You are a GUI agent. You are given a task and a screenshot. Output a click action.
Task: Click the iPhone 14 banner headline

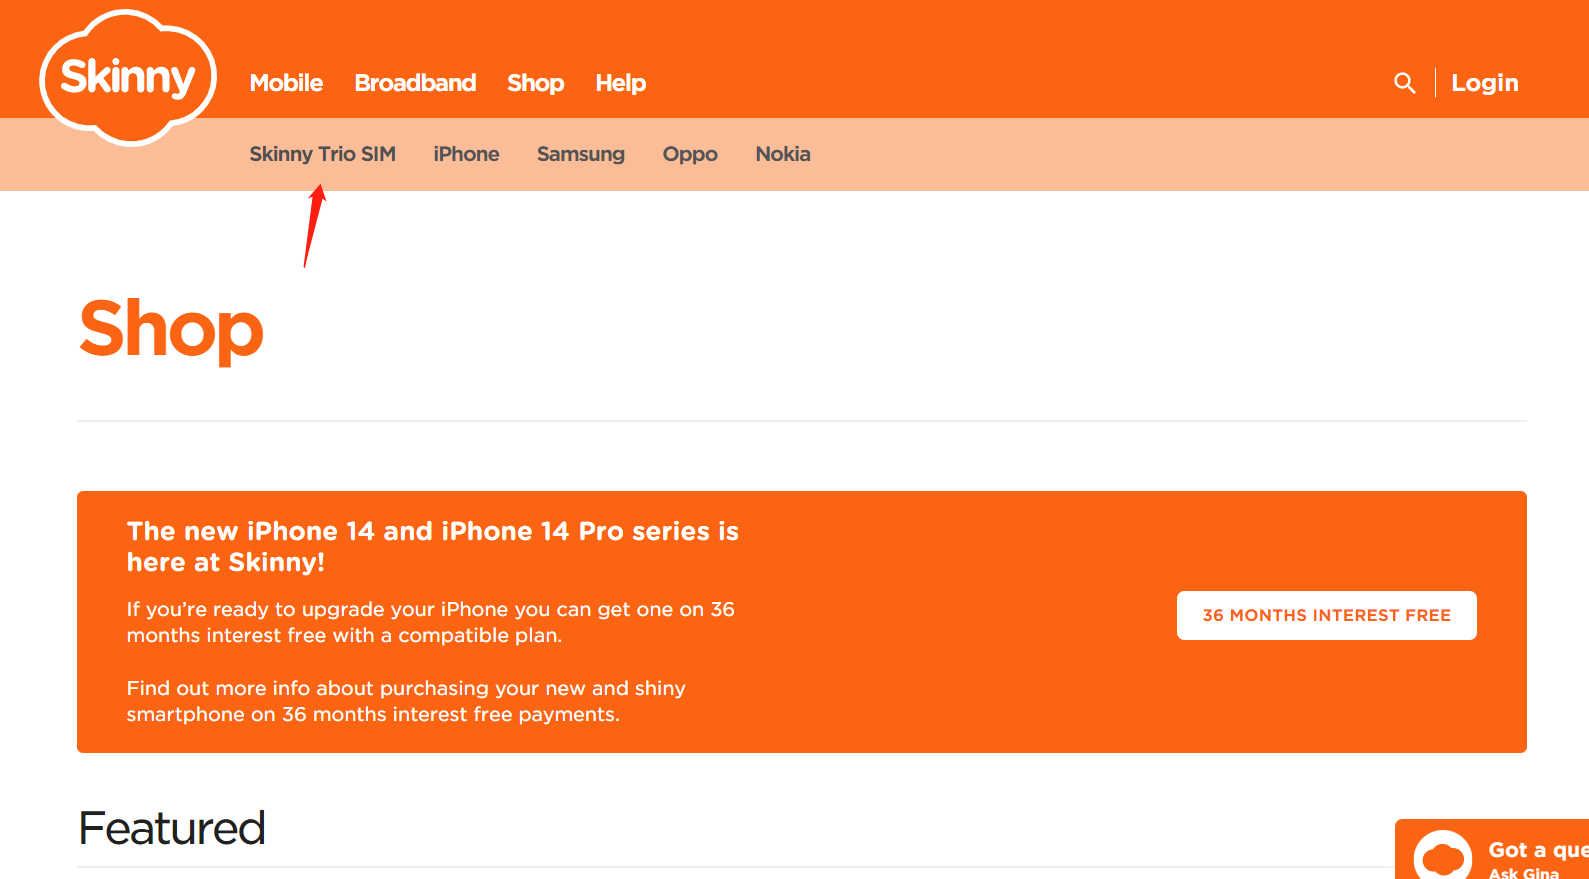[x=432, y=546]
